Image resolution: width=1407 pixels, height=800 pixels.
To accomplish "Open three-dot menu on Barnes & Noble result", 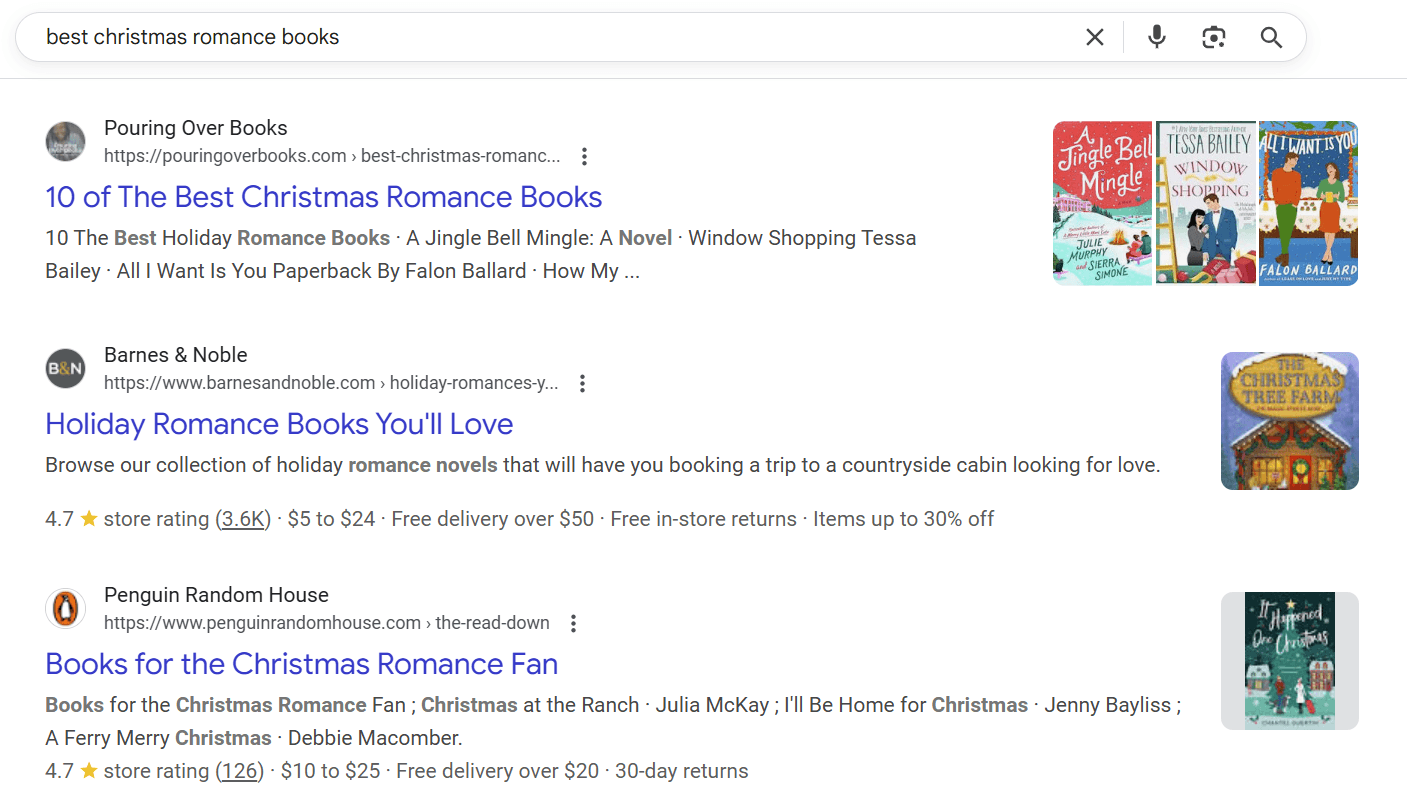I will click(582, 383).
